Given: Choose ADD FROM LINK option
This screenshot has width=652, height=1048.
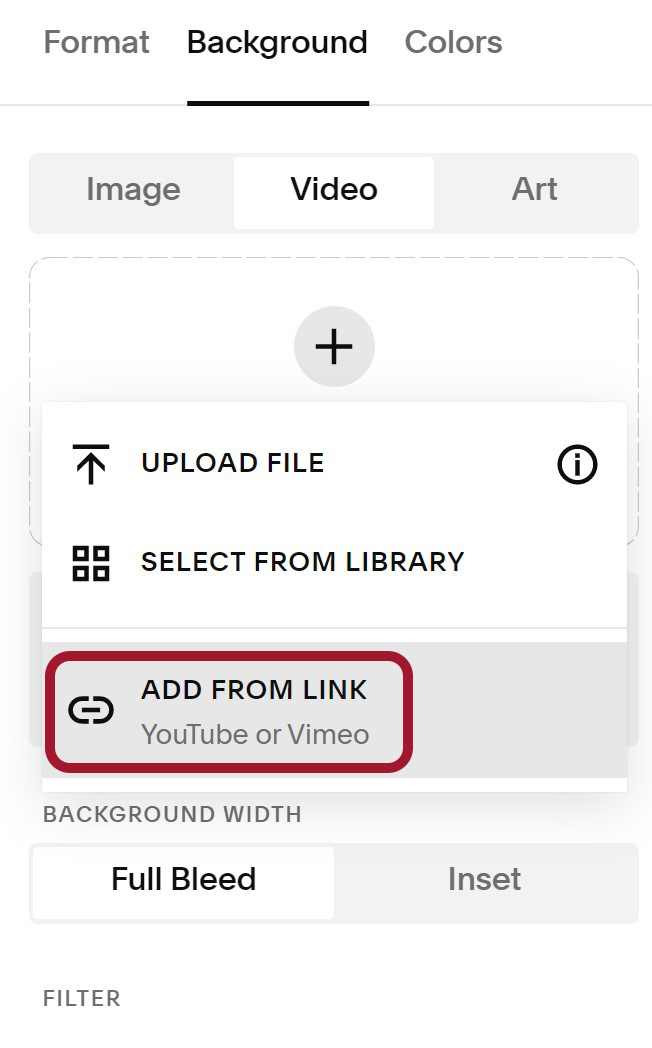Looking at the screenshot, I should pyautogui.click(x=334, y=710).
